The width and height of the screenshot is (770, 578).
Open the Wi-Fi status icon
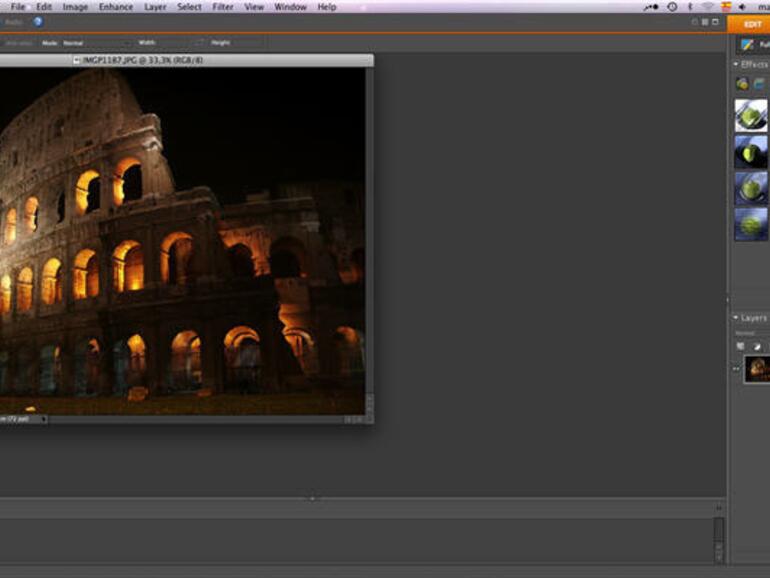click(706, 7)
